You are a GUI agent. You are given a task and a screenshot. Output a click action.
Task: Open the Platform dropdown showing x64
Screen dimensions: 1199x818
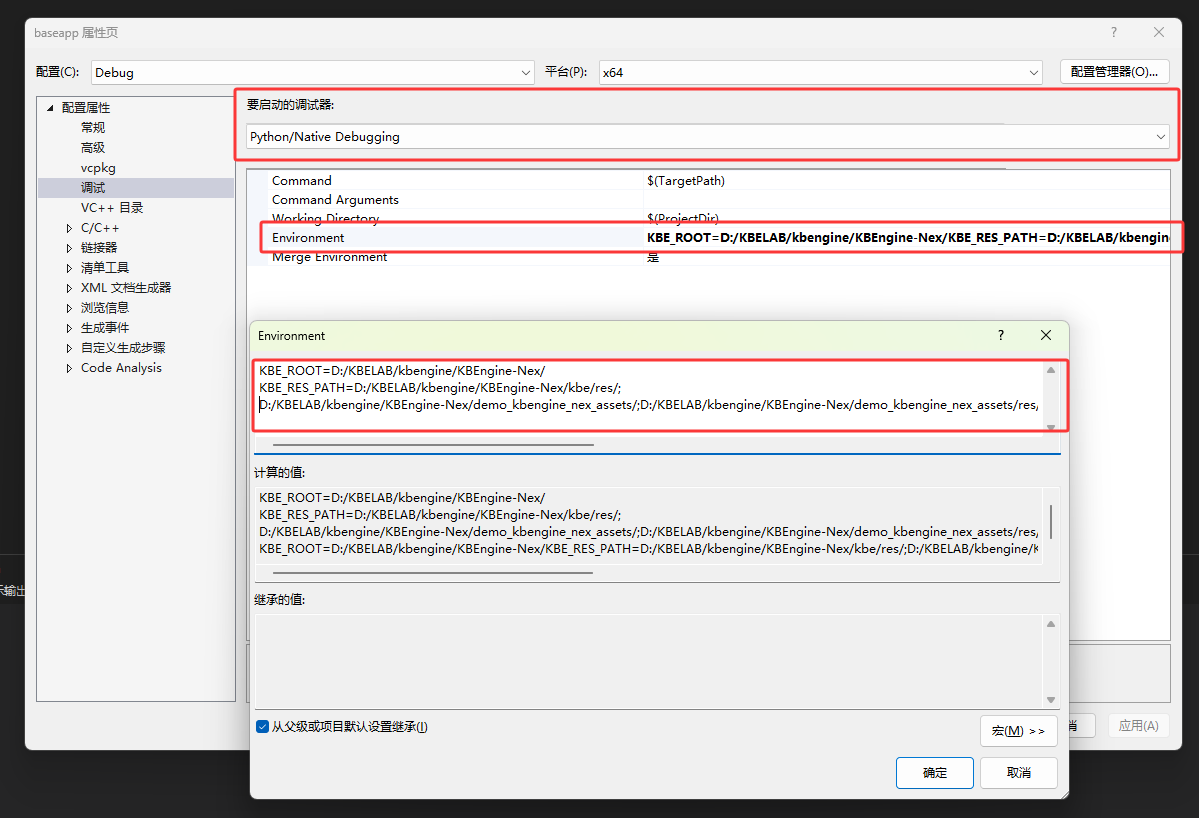coord(820,72)
